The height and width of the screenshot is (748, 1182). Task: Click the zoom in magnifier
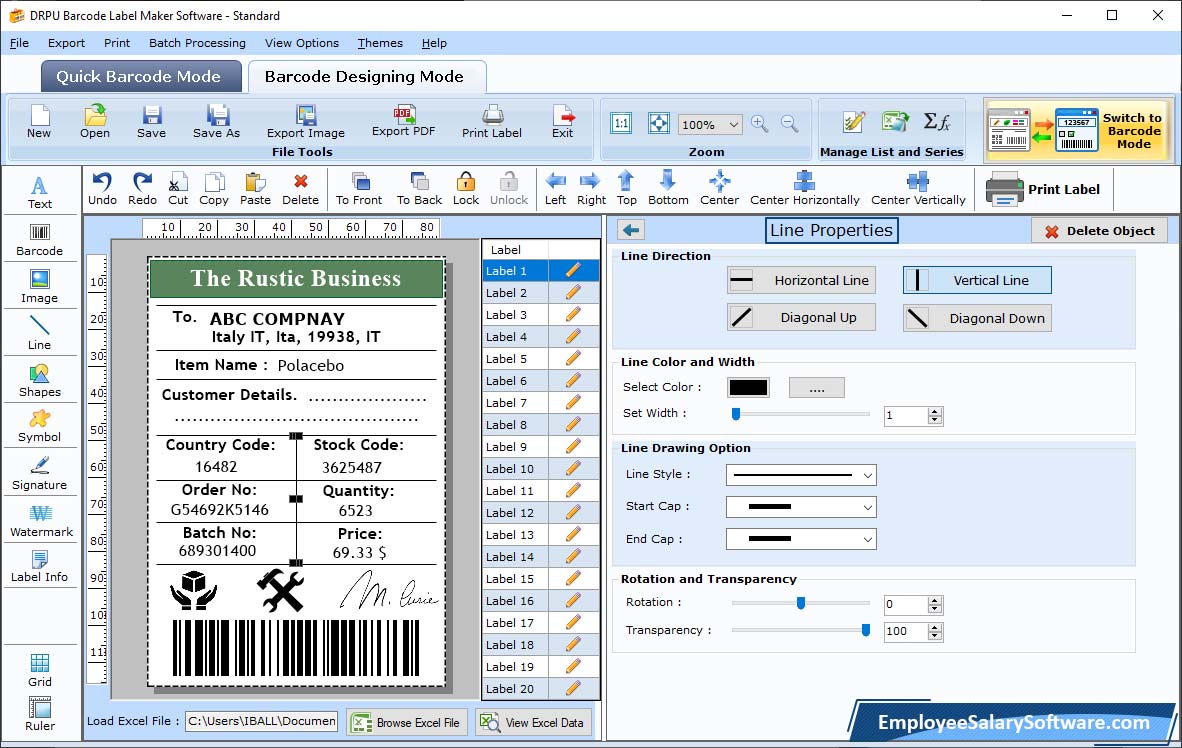click(759, 124)
